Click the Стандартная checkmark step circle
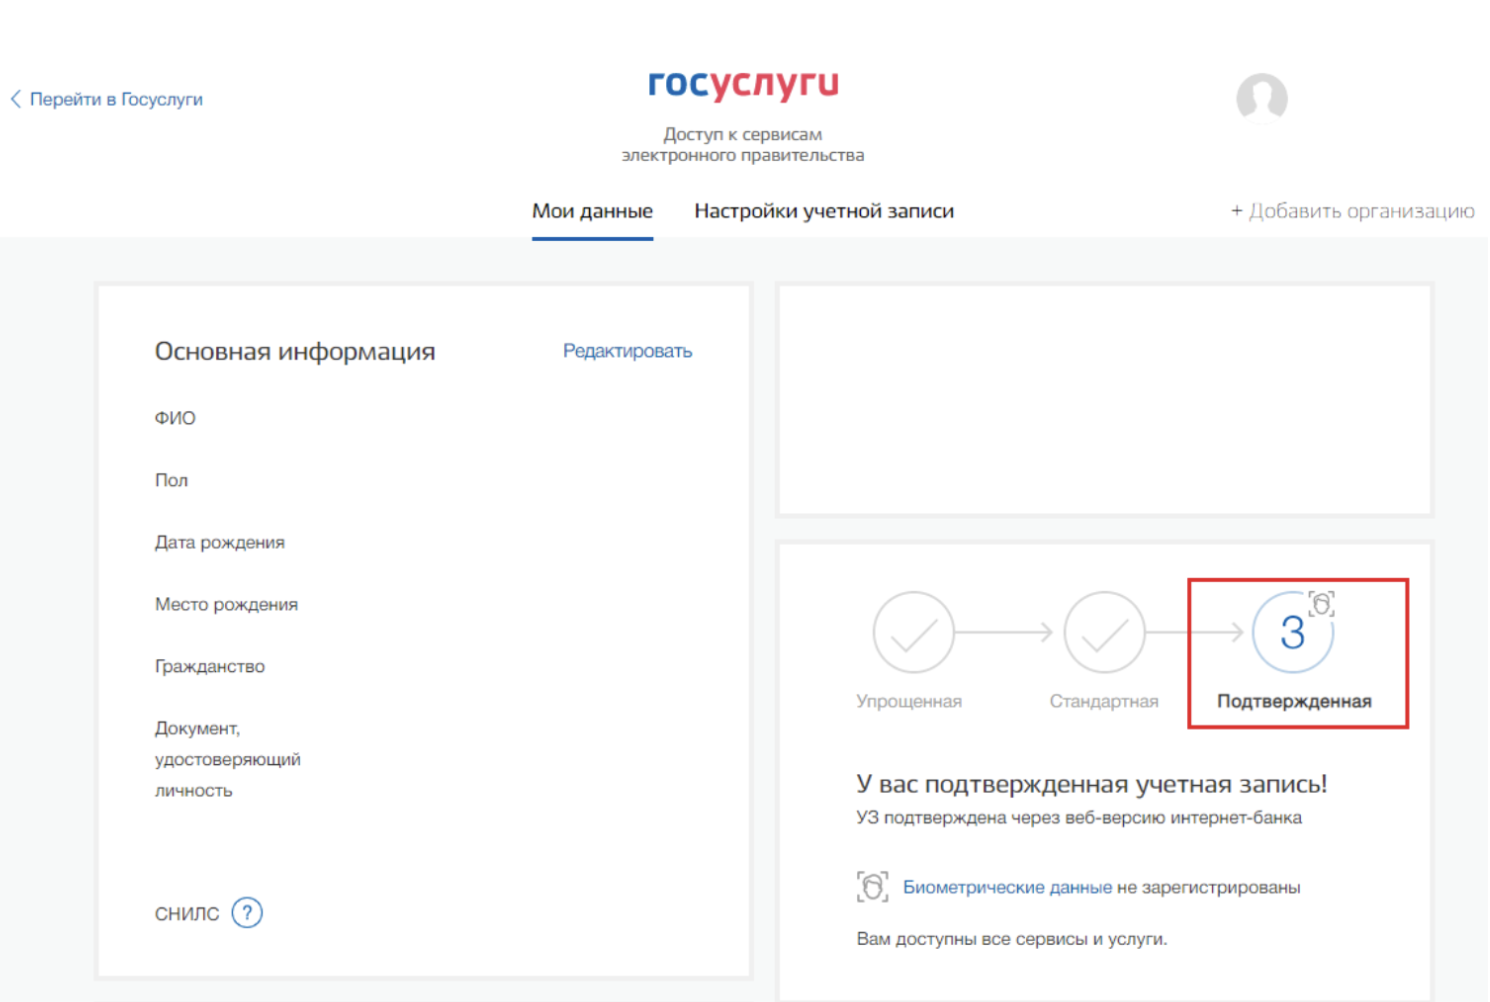Screen dimensions: 1490x1002 [x=1104, y=632]
